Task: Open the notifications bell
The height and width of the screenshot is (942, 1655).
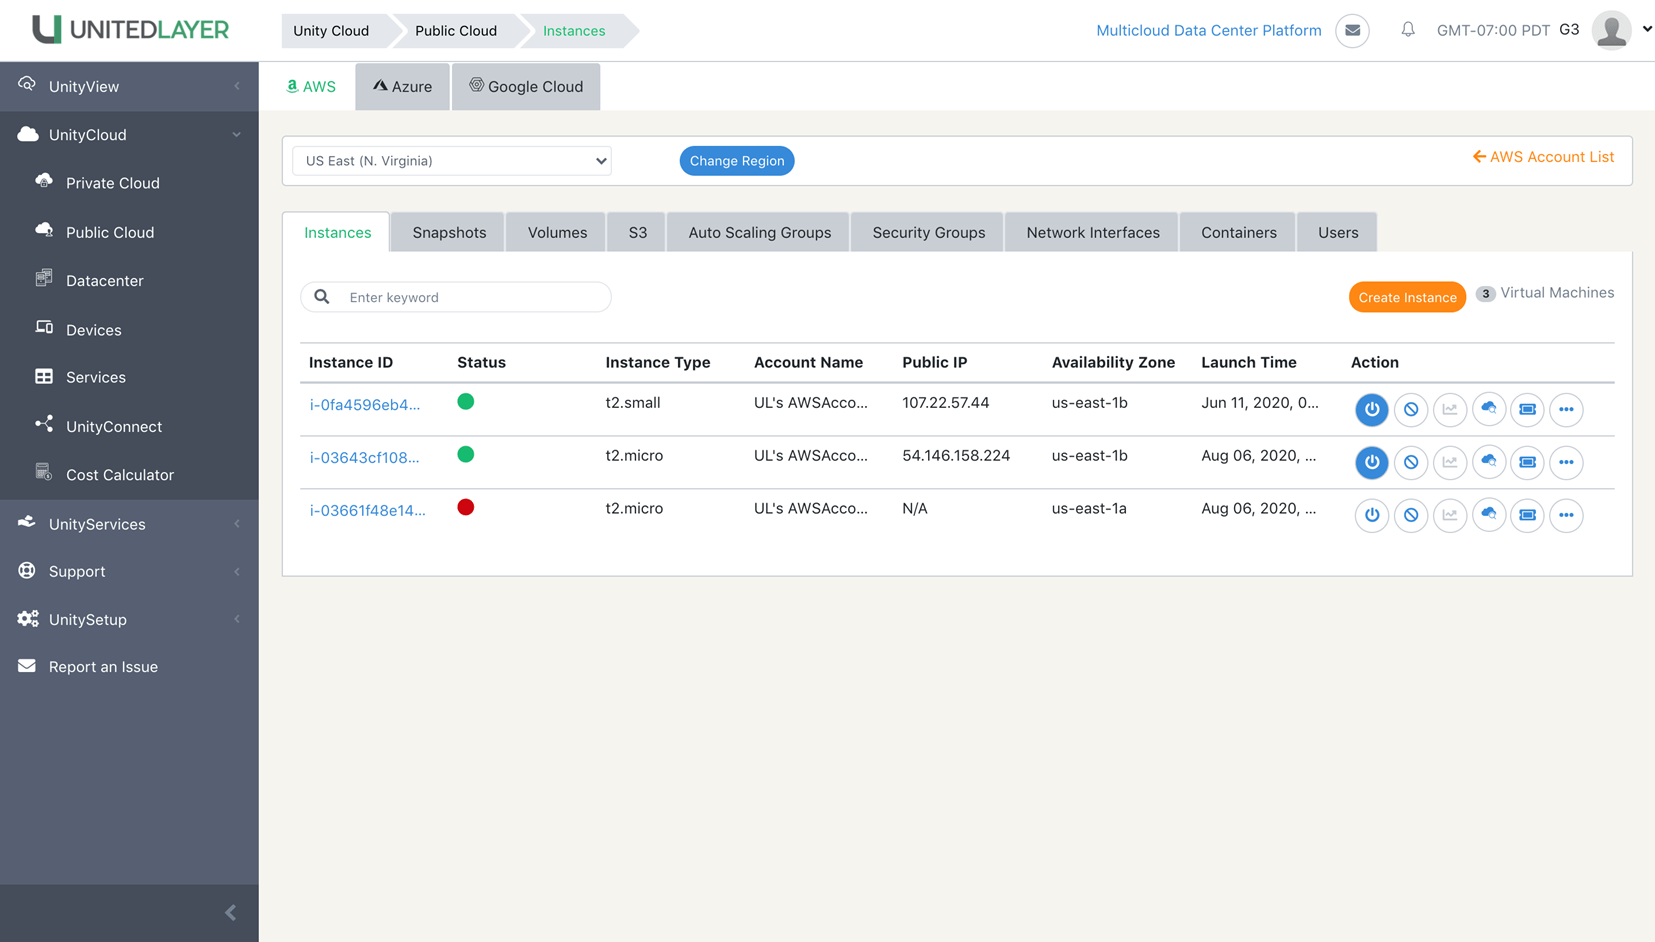Action: pos(1407,30)
